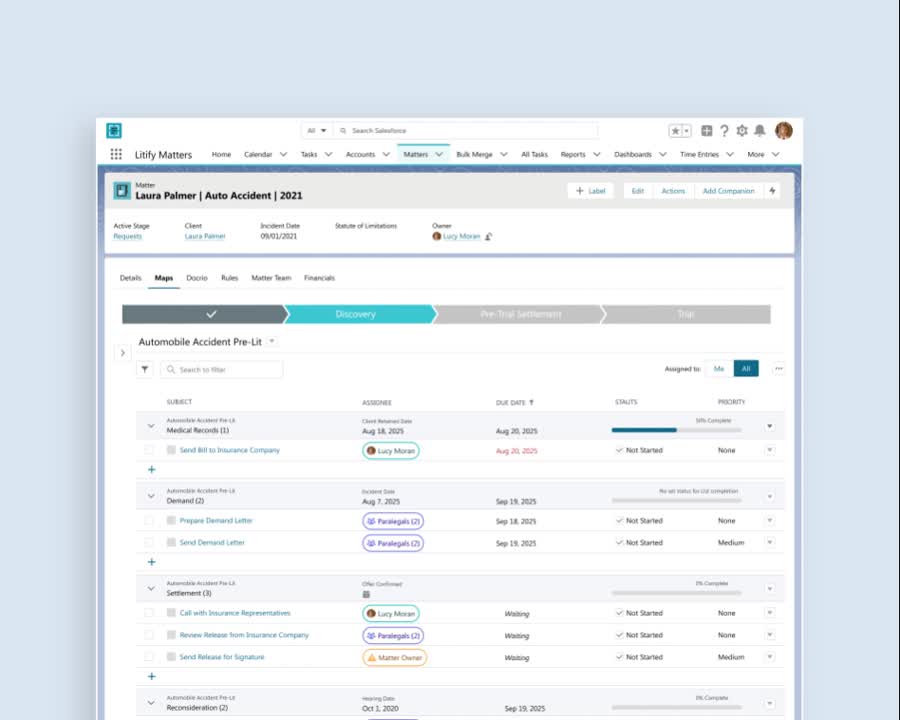Click Matter Owner warning pill

coord(394,657)
